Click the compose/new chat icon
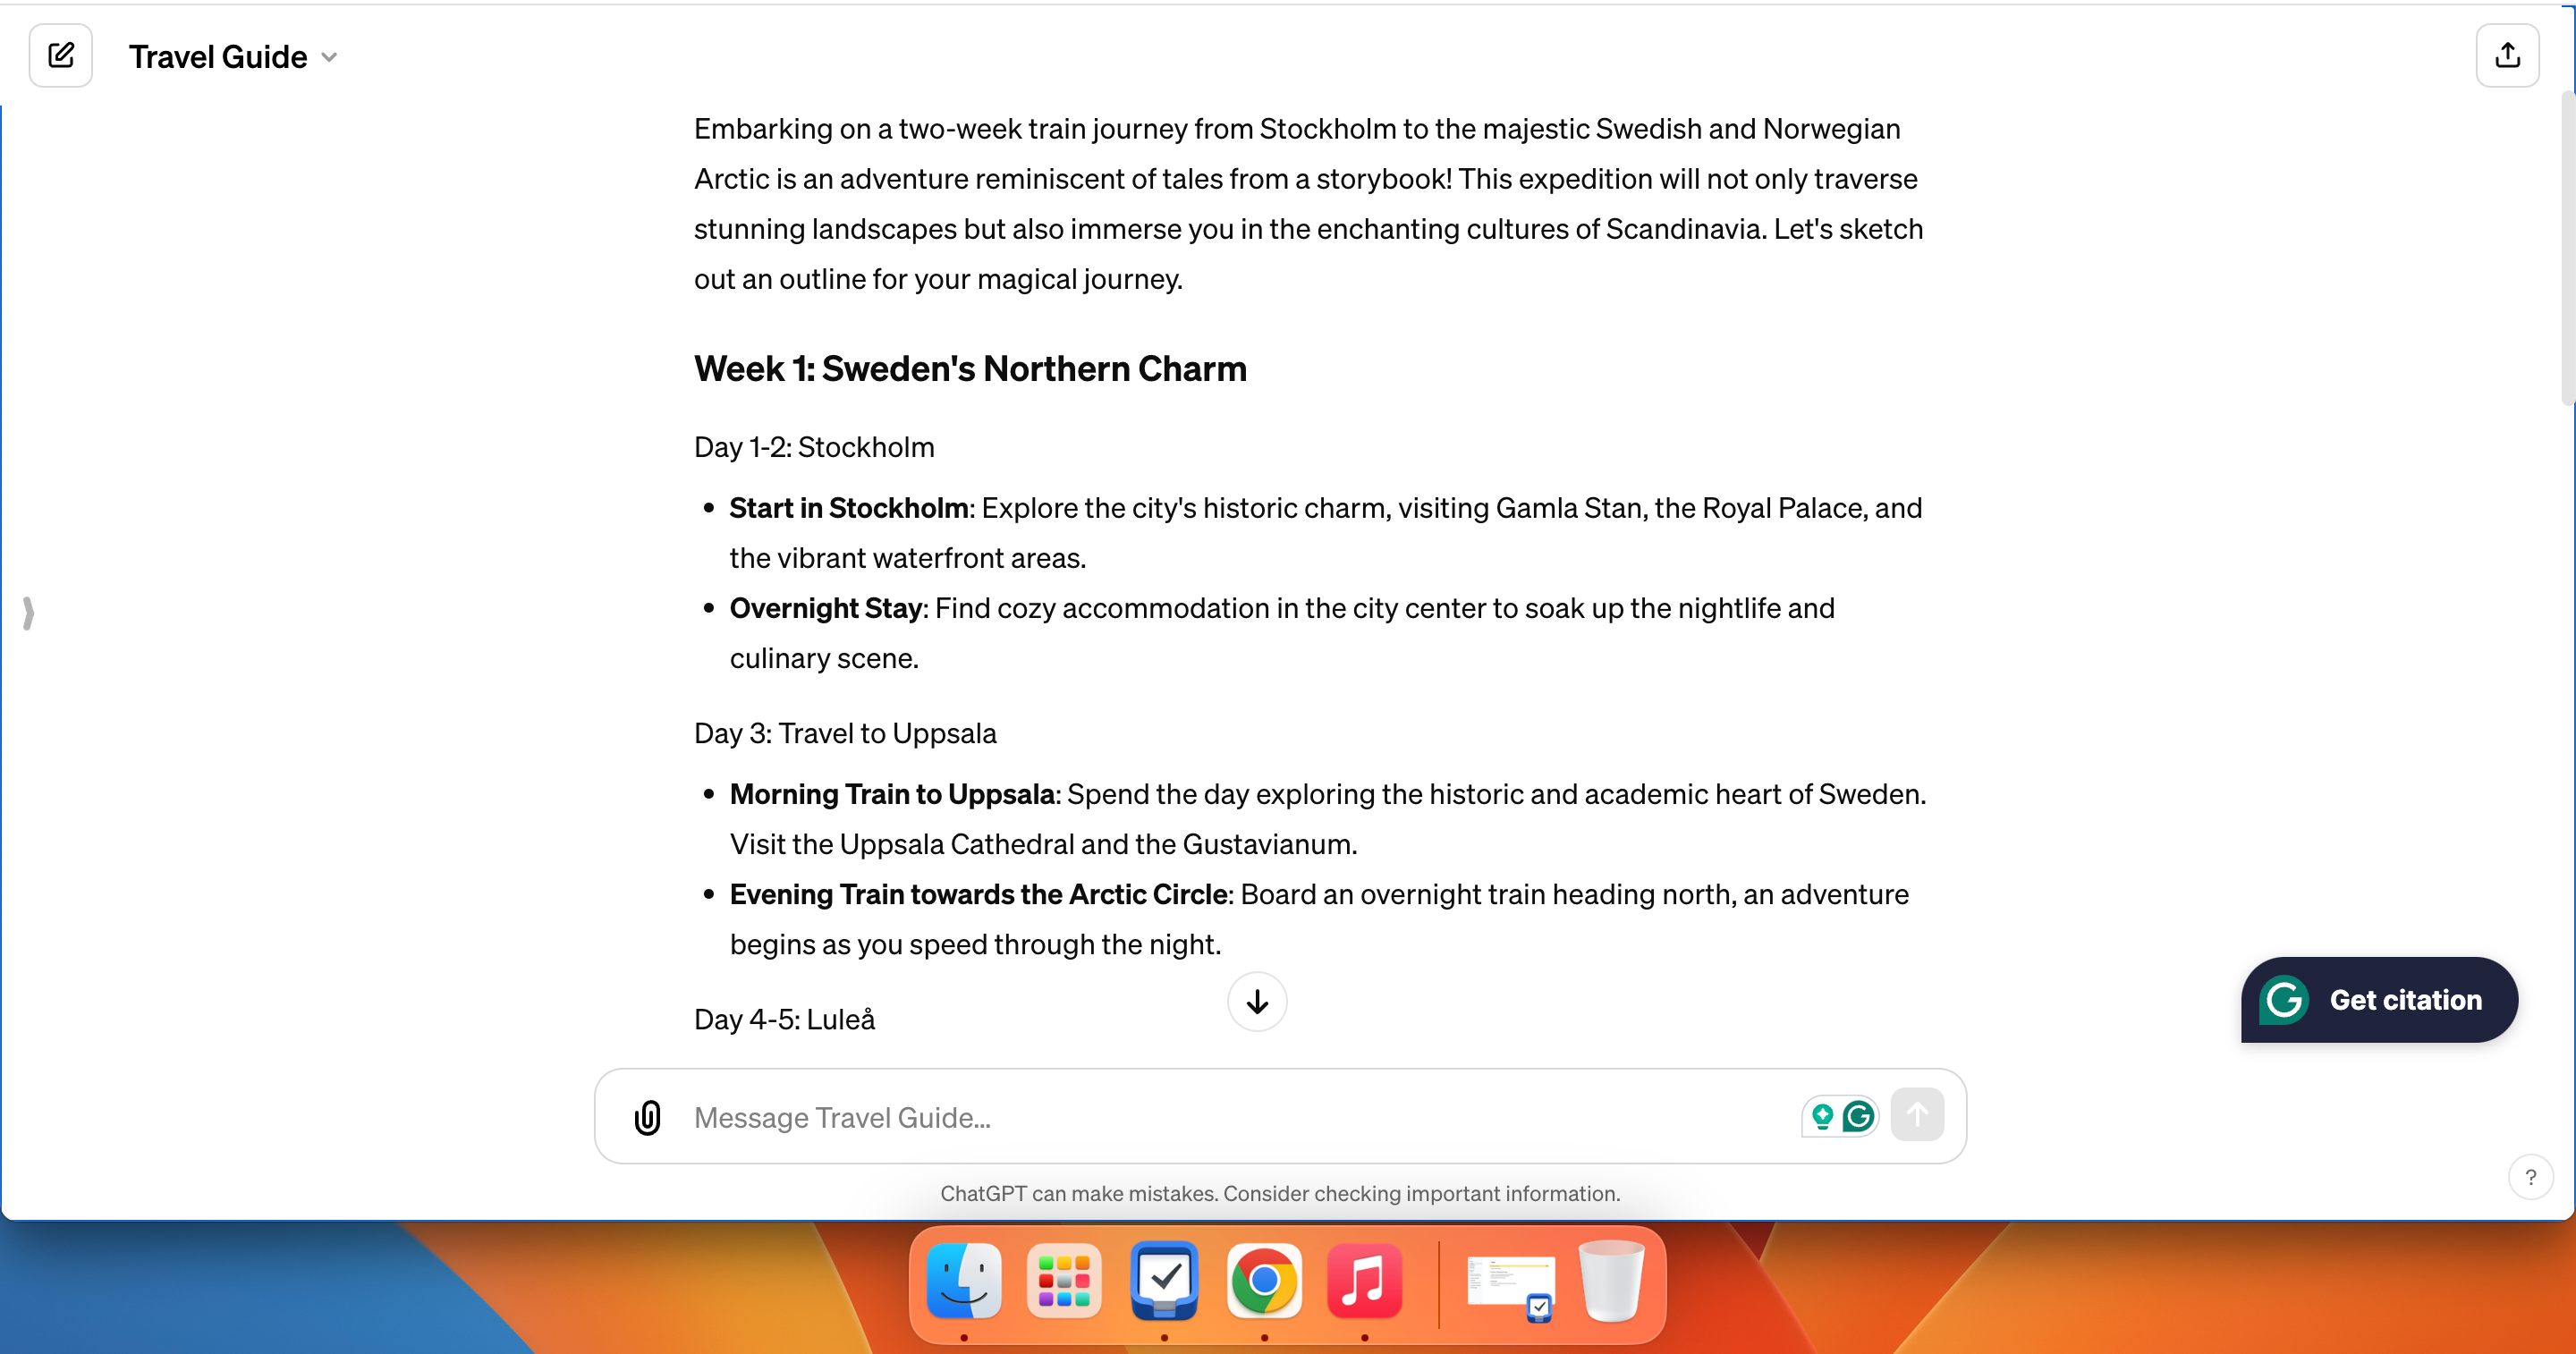 [60, 56]
